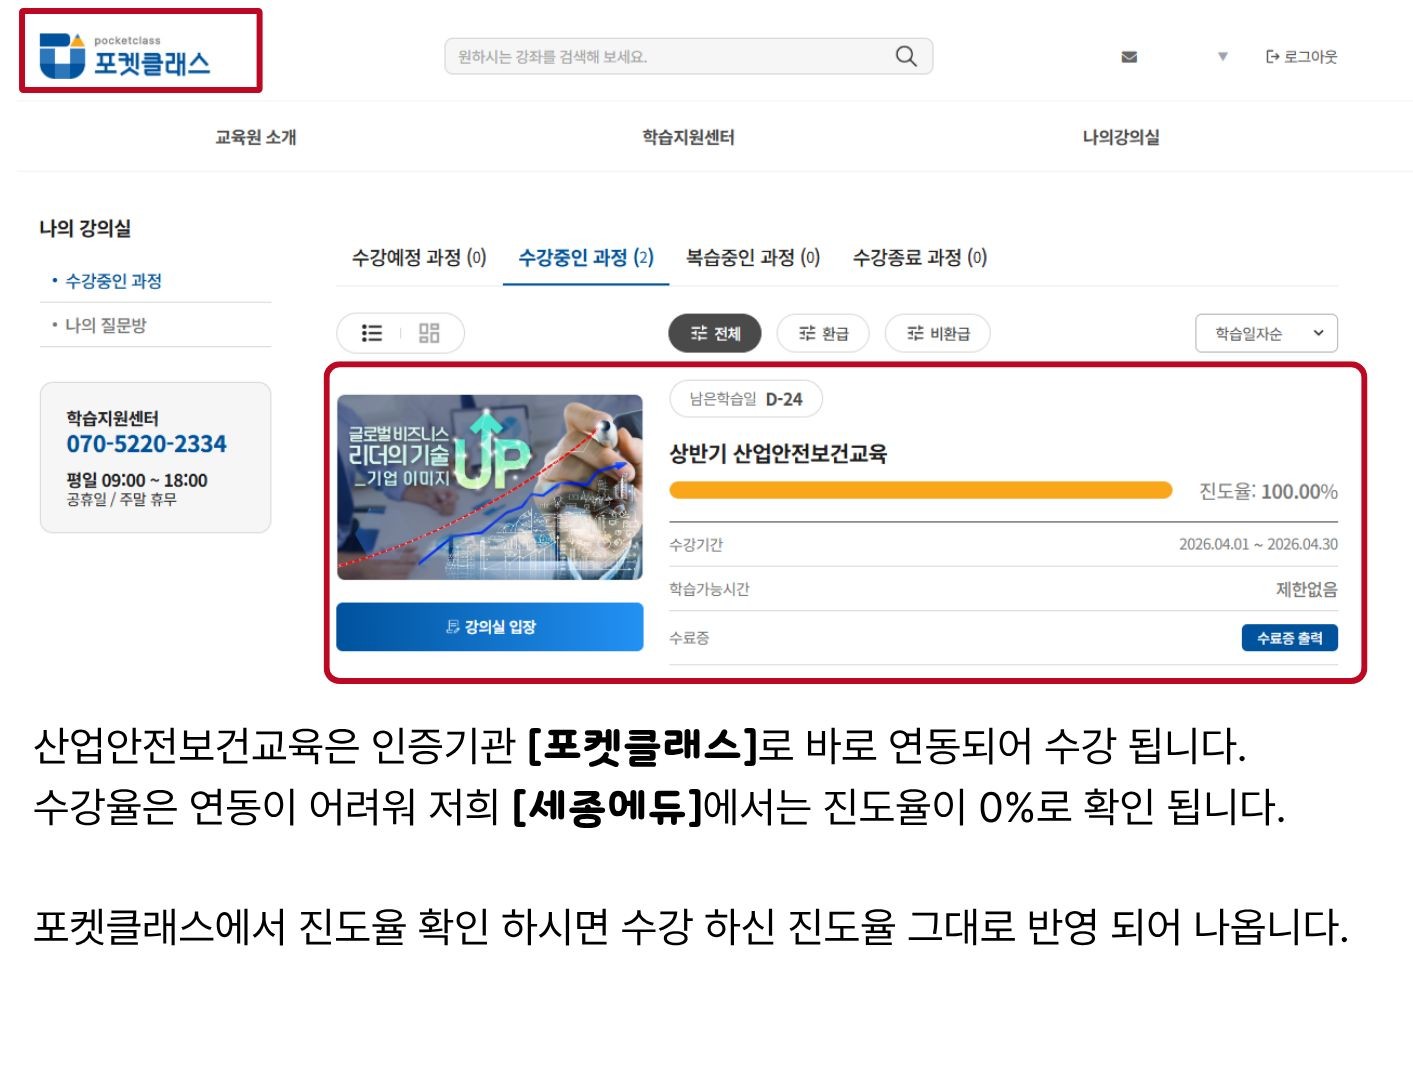Select the 전체 filter toggle
1413x1080 pixels.
[715, 334]
